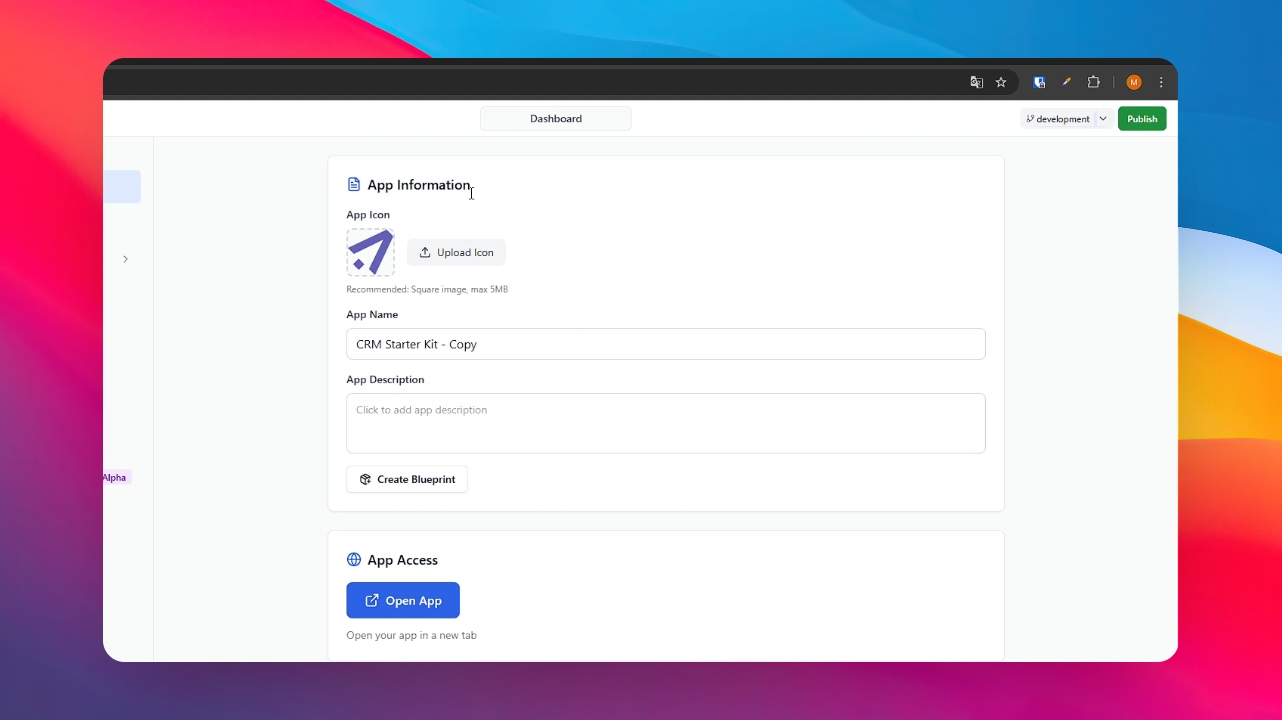This screenshot has width=1282, height=720.
Task: Expand the development branch dropdown arrow
Action: point(1103,119)
